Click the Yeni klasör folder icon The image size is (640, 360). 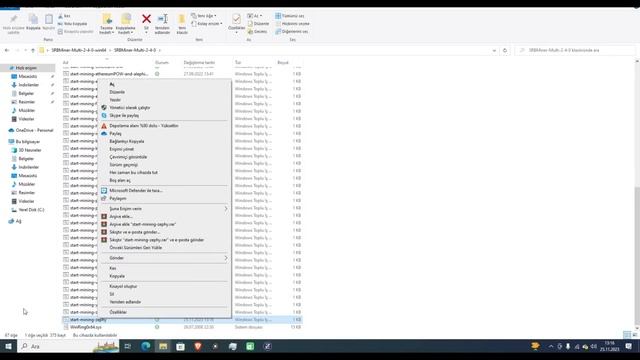(182, 19)
